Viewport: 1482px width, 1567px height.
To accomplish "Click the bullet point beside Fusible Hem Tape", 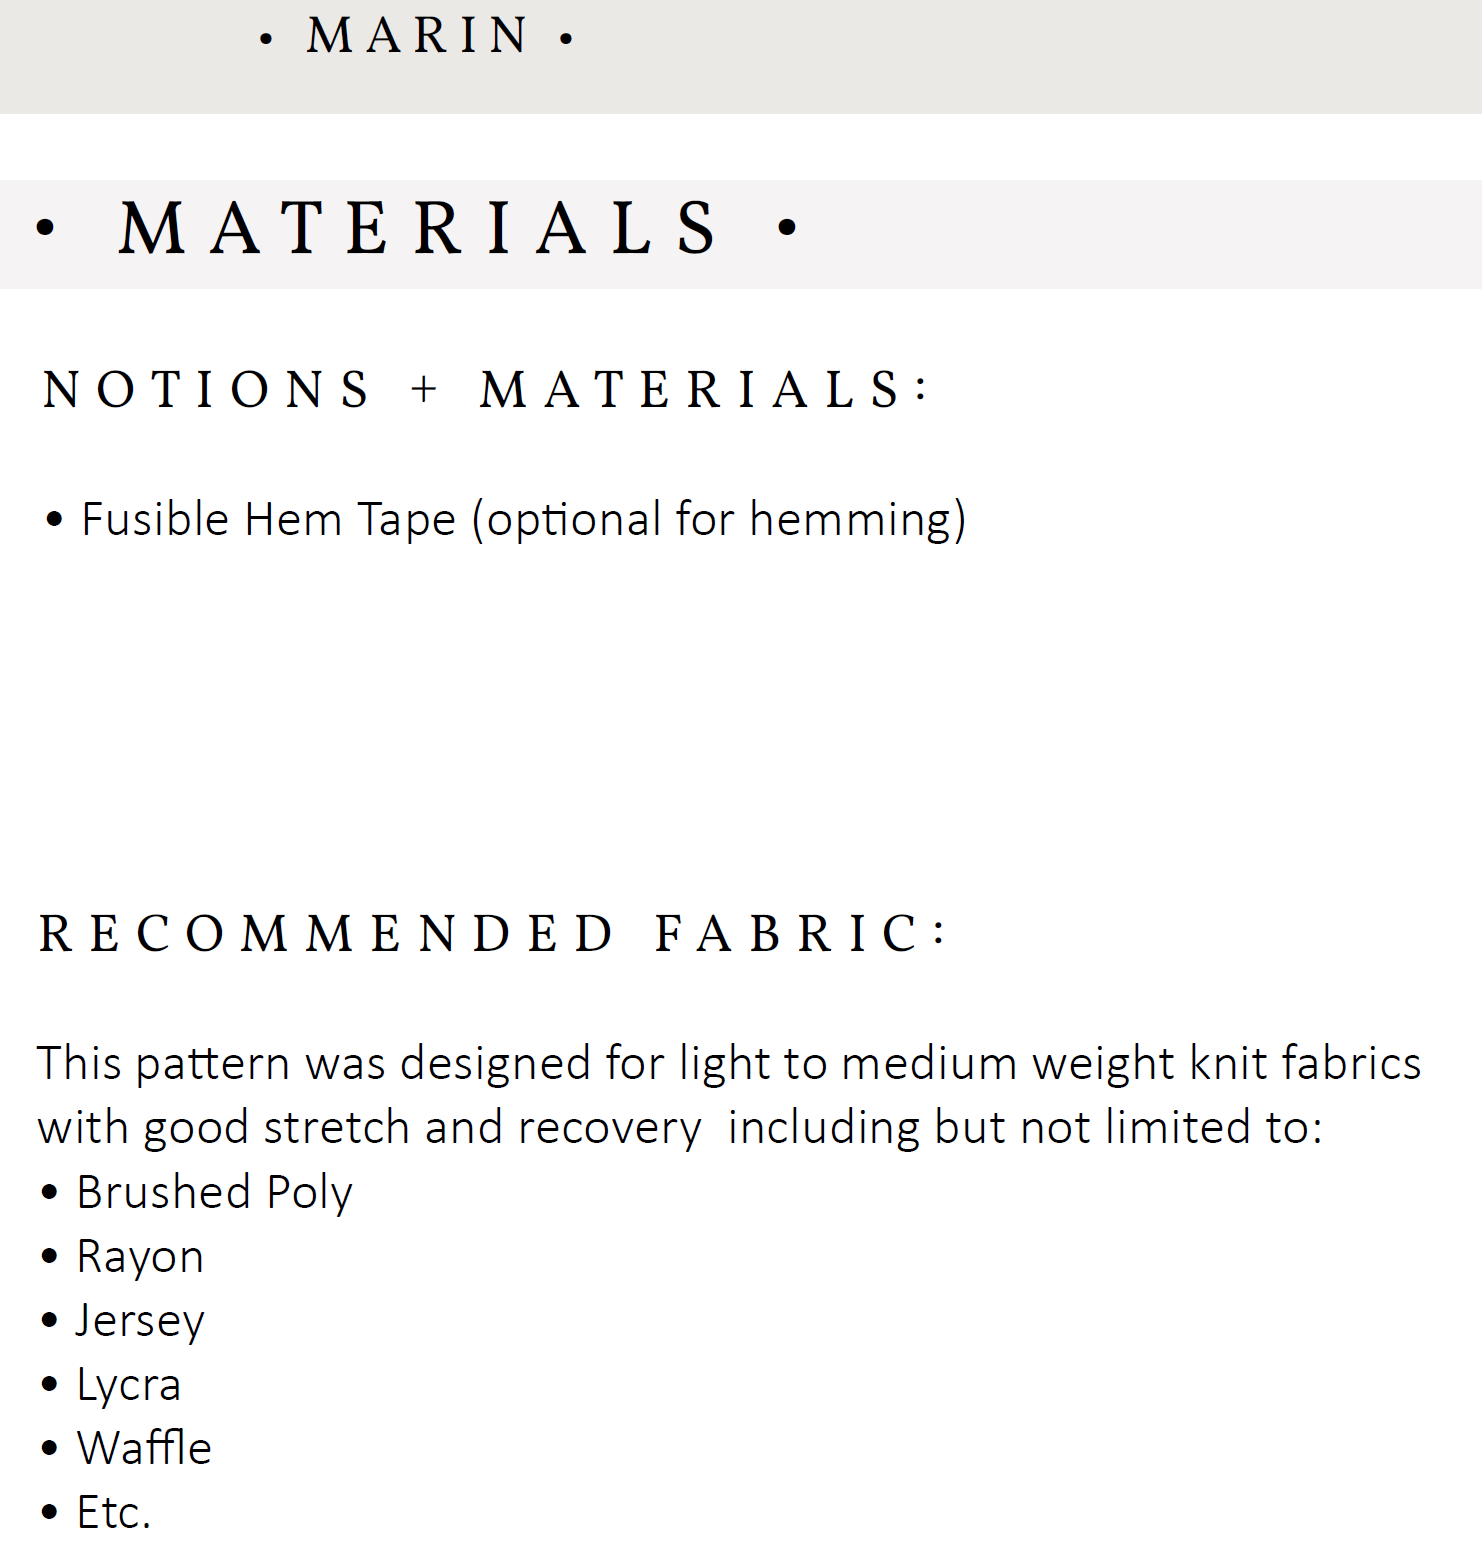I will 54,520.
